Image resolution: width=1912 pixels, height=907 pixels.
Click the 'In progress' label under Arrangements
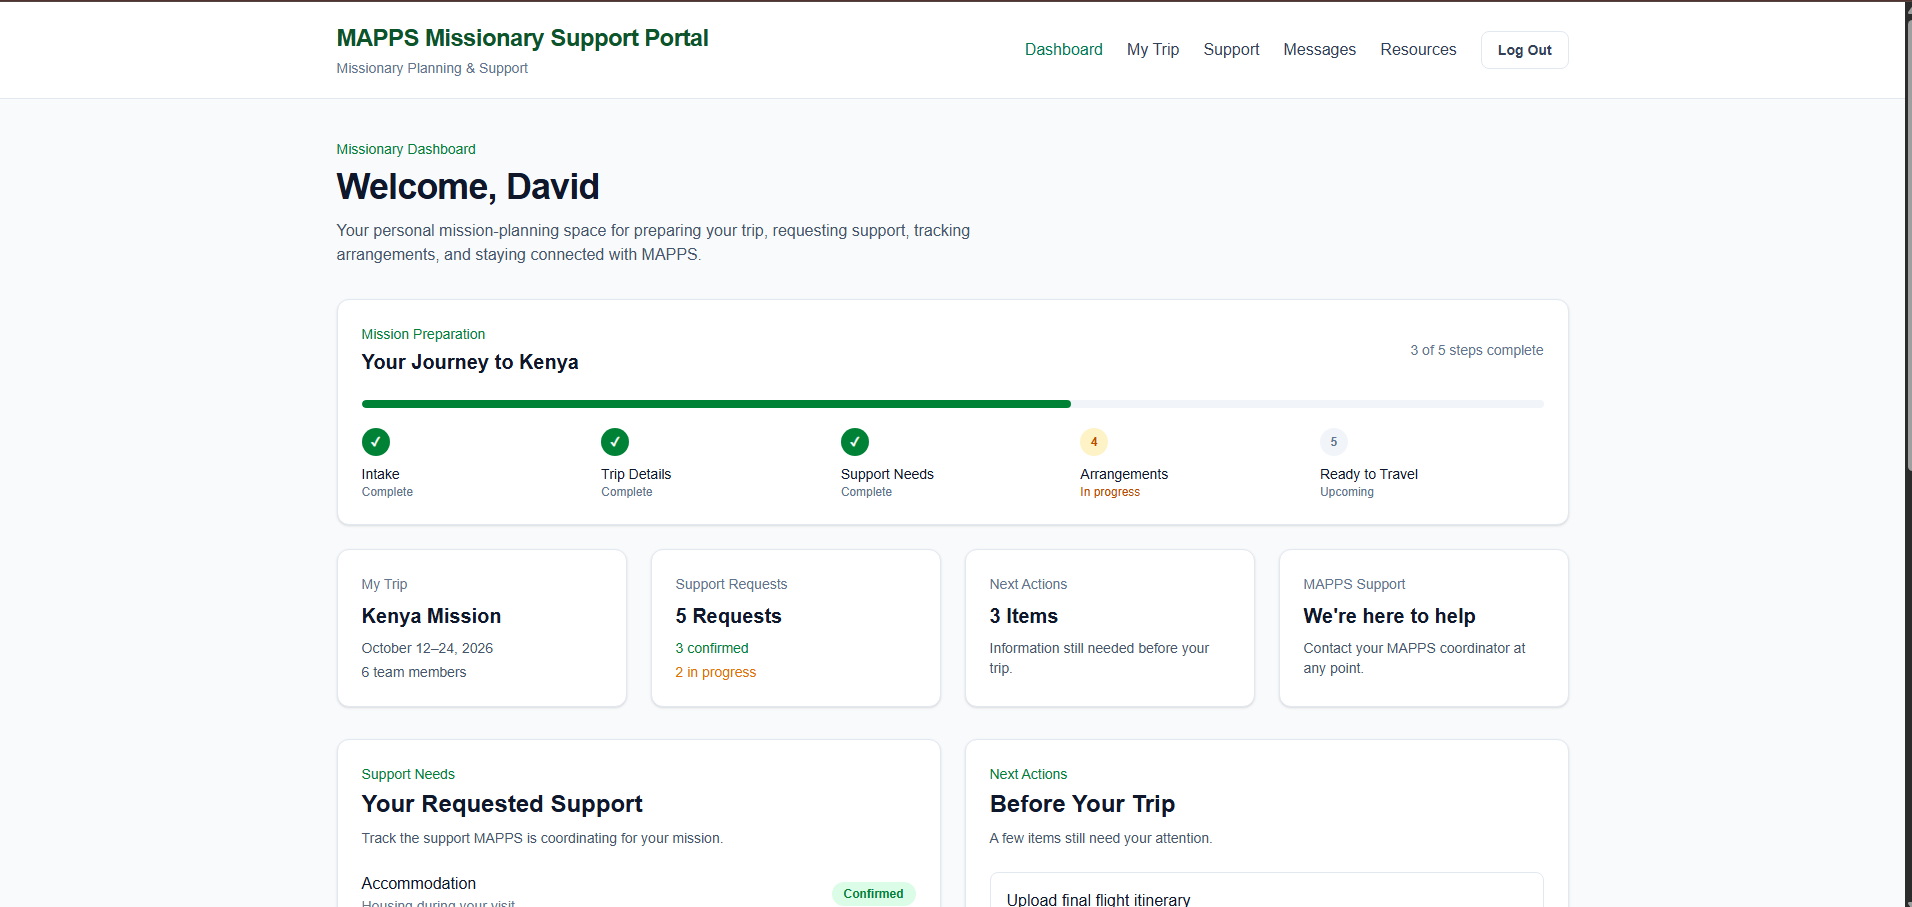[x=1110, y=492]
